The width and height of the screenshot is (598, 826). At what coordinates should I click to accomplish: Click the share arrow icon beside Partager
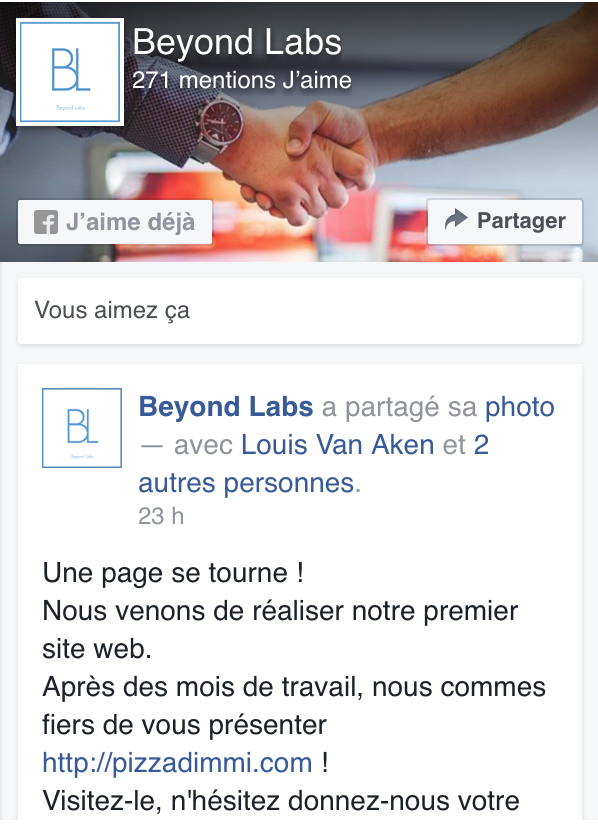[456, 219]
